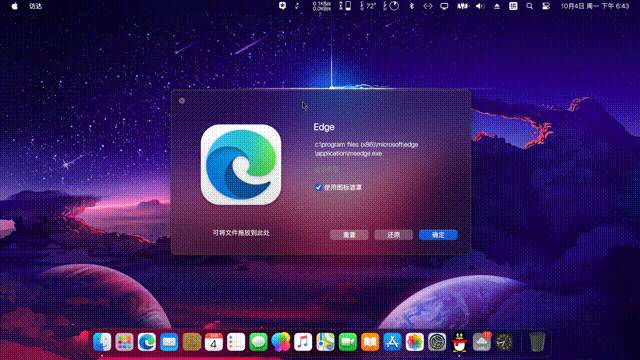Open Control Center in menu bar

coord(546,6)
